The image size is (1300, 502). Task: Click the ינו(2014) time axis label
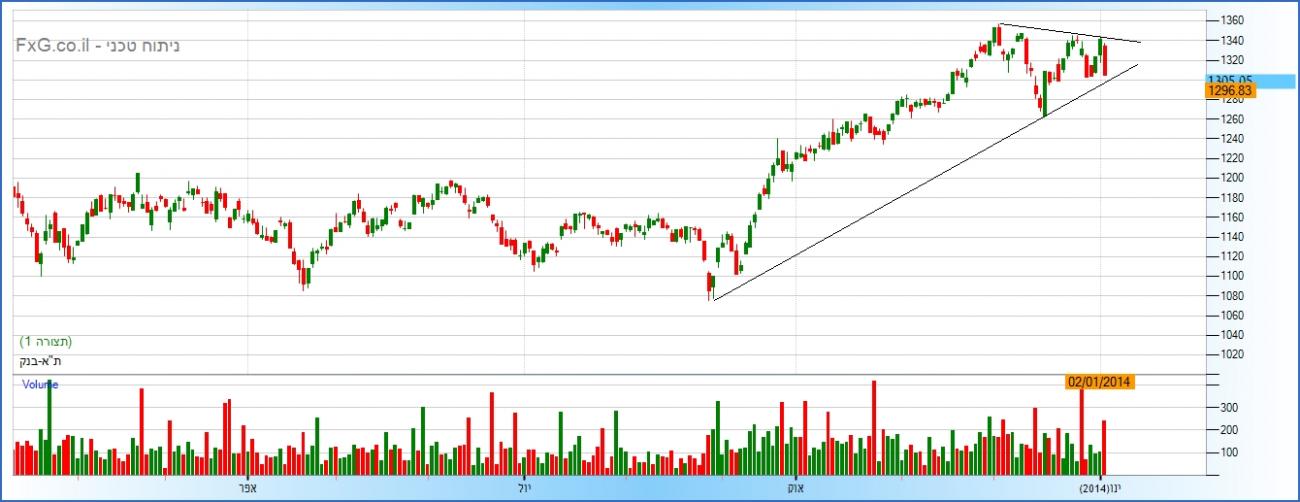click(x=1101, y=488)
